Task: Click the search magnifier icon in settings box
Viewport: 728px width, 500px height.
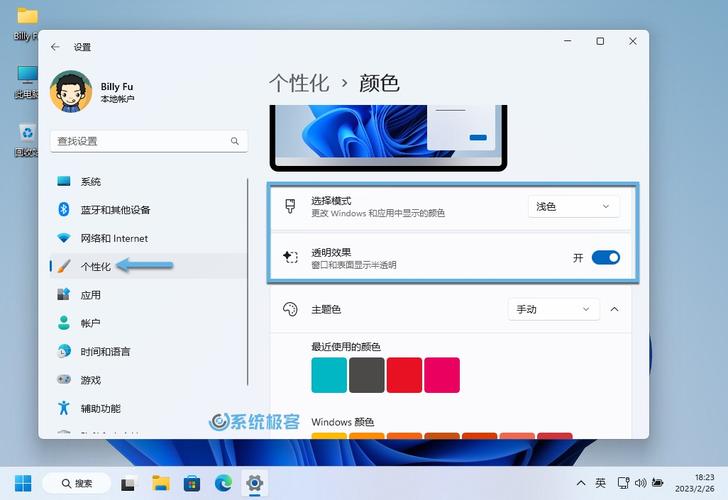Action: pyautogui.click(x=235, y=141)
